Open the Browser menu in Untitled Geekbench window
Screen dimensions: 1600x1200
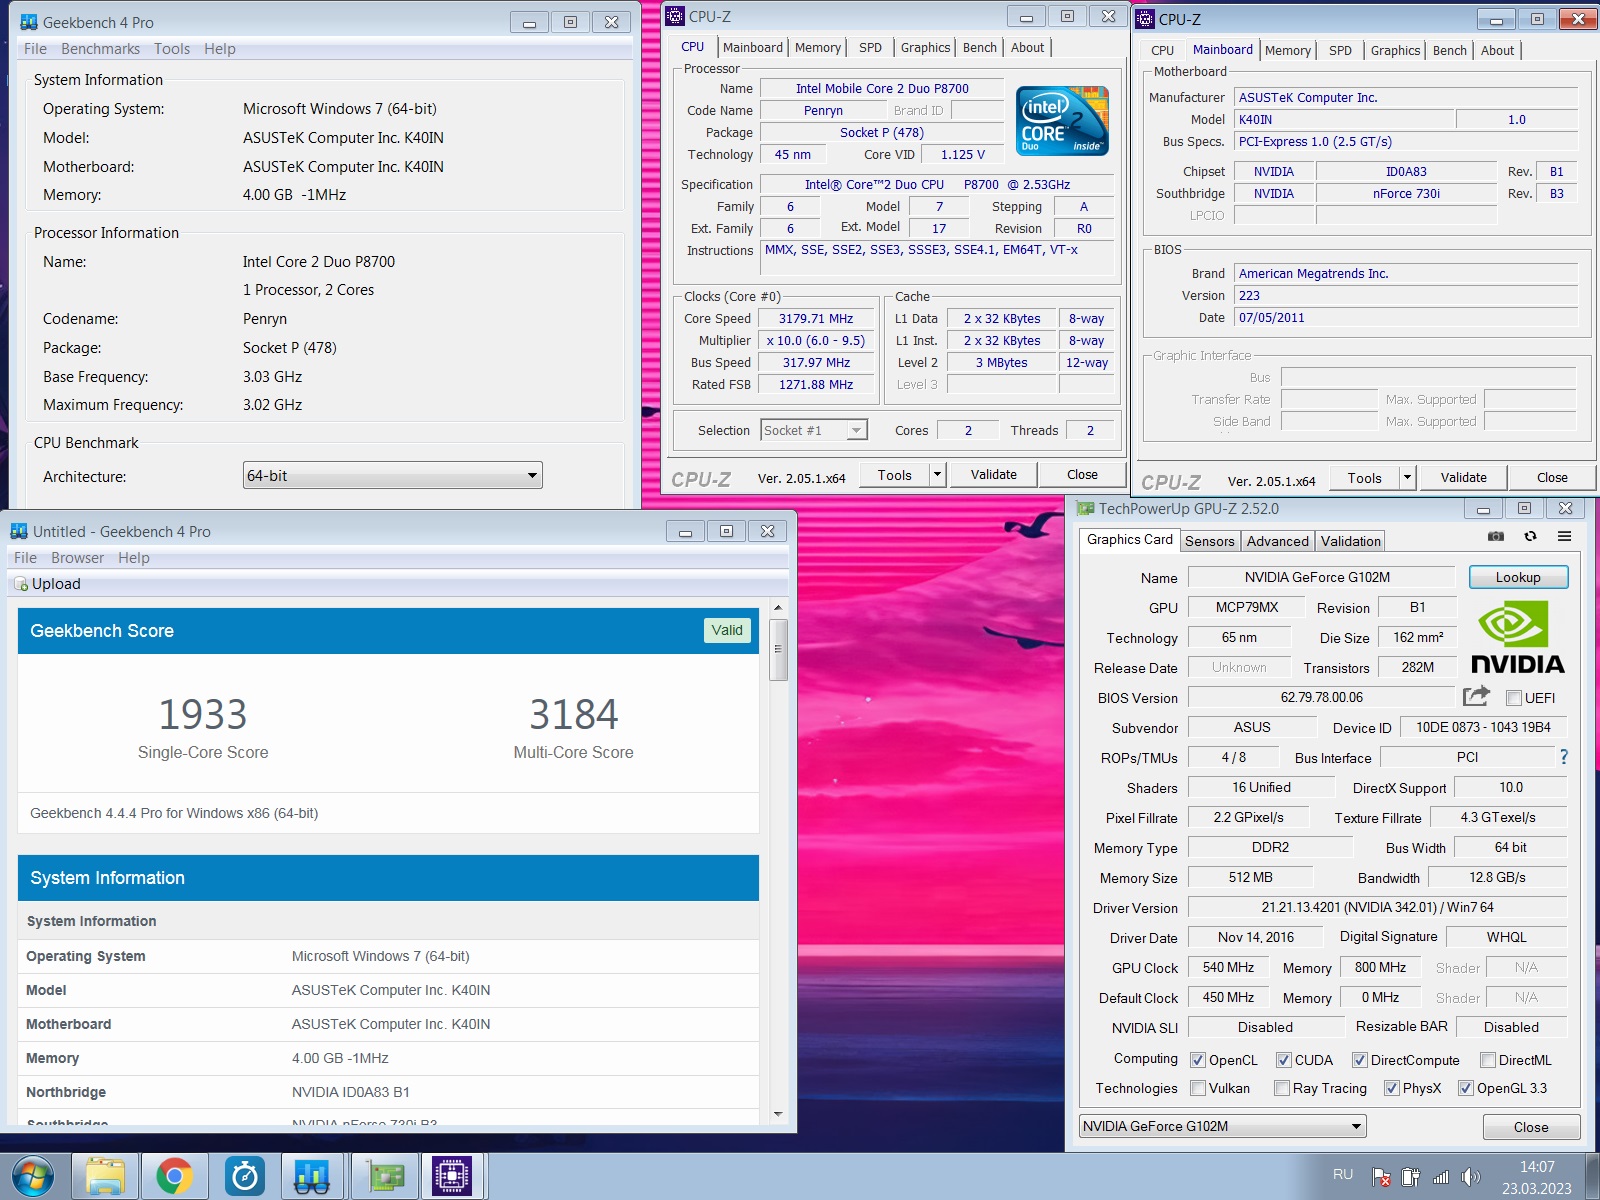coord(78,558)
